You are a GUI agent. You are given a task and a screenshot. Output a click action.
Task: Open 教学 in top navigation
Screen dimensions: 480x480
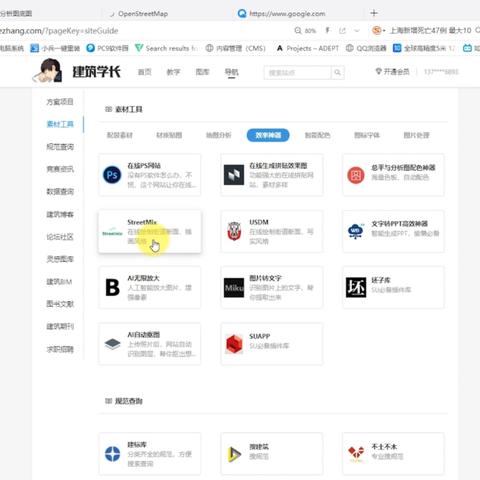click(173, 72)
